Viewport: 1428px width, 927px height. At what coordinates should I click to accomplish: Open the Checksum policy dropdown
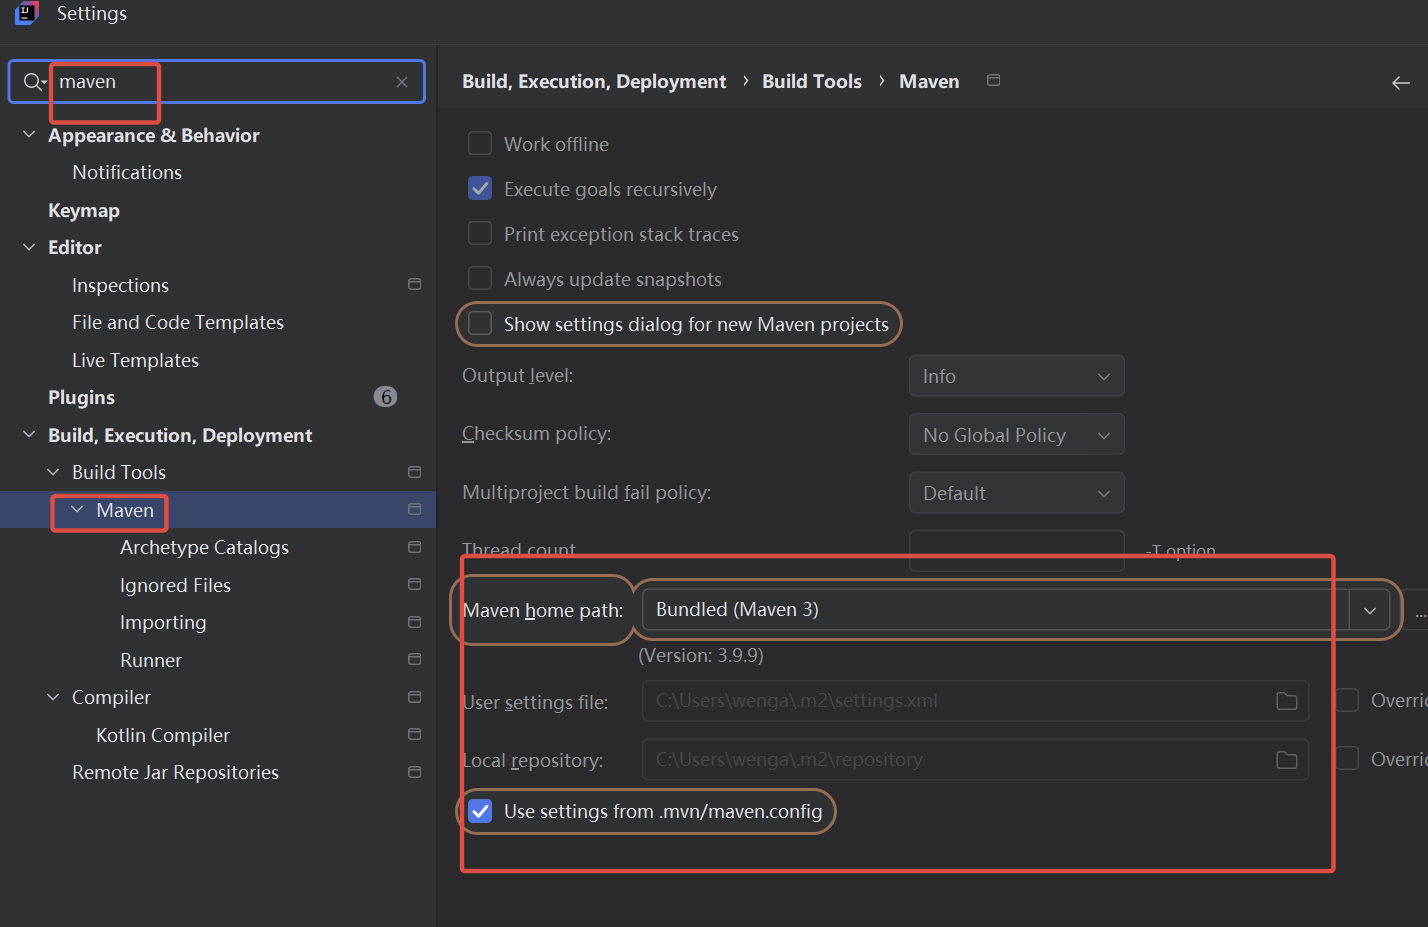click(1016, 435)
